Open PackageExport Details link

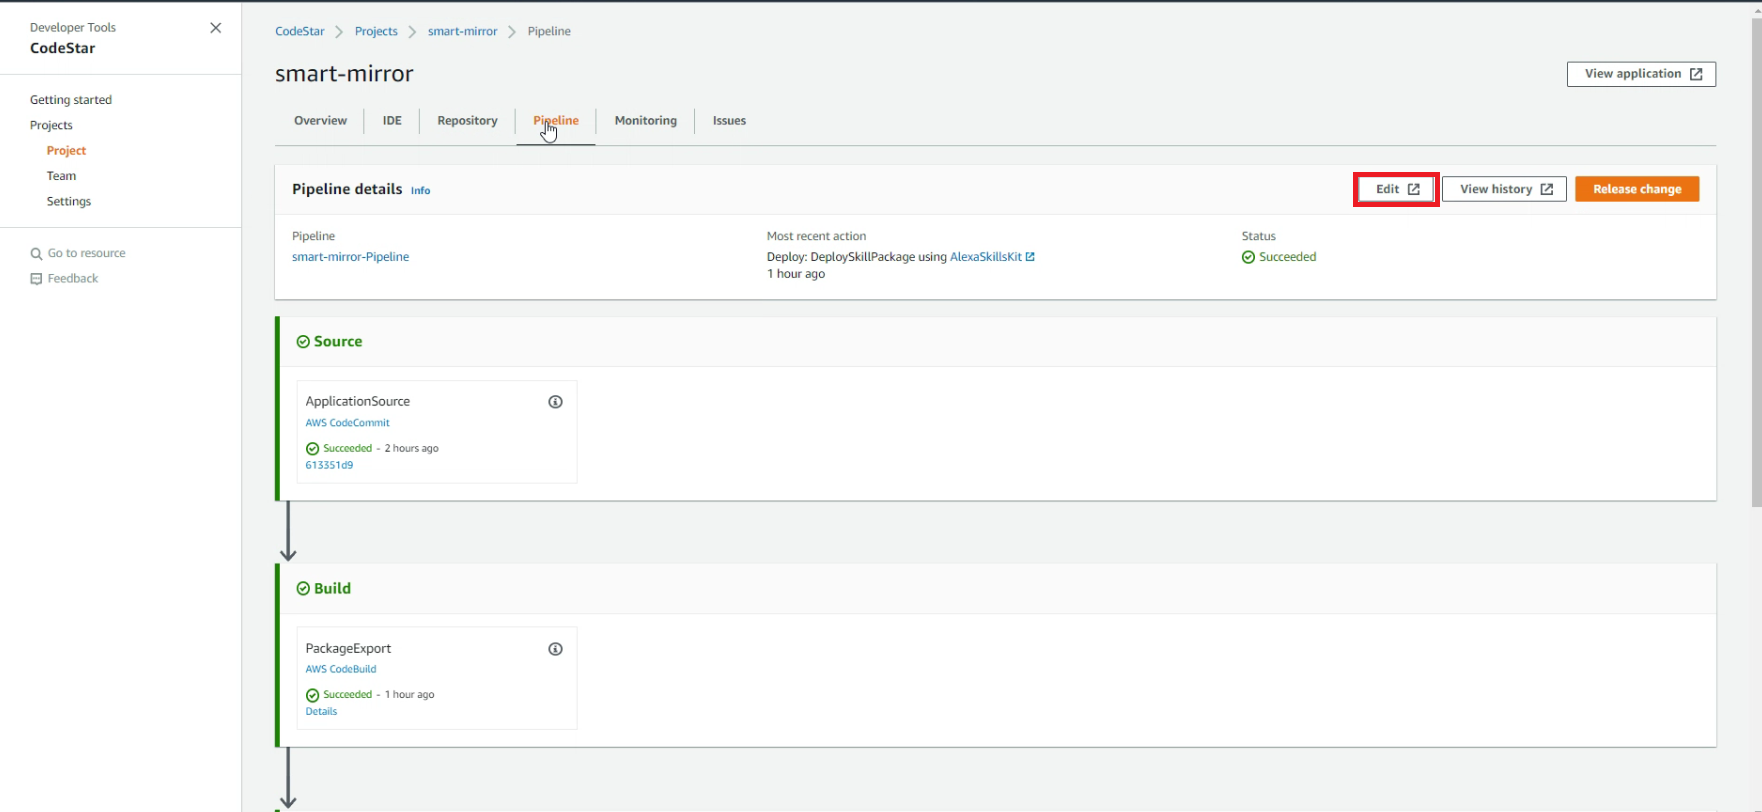(321, 712)
